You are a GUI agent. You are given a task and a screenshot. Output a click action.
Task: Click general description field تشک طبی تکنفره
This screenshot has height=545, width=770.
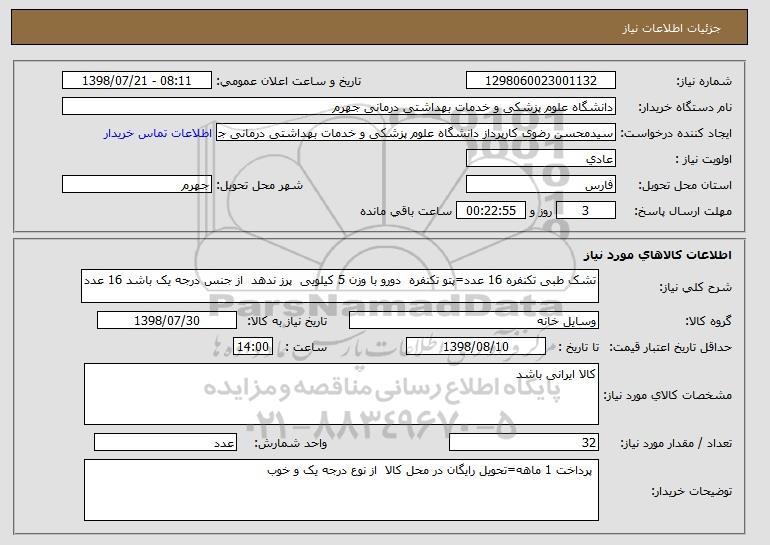[340, 286]
